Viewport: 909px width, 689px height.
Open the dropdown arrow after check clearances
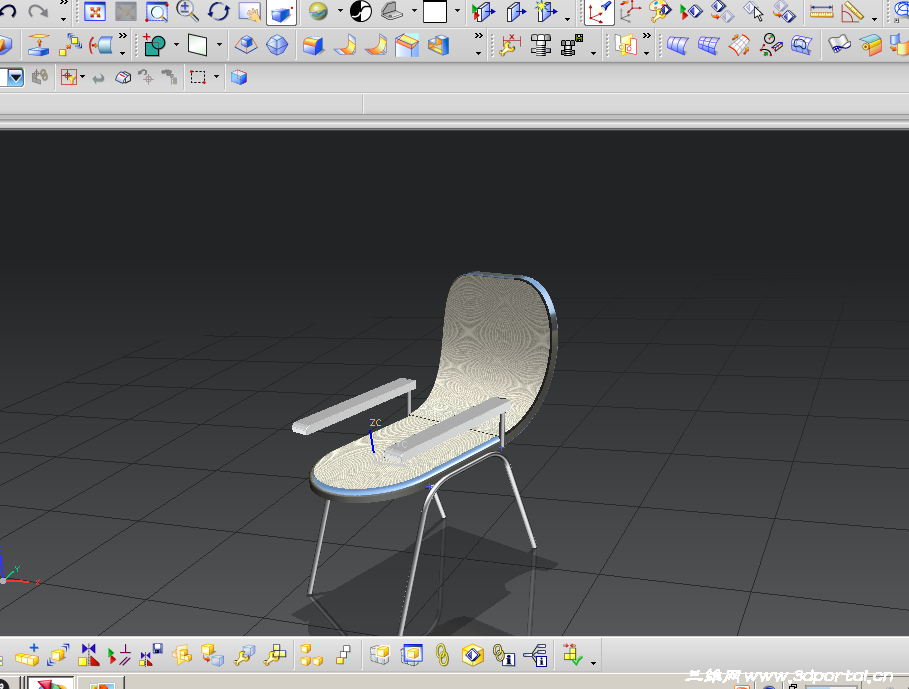coord(593,662)
